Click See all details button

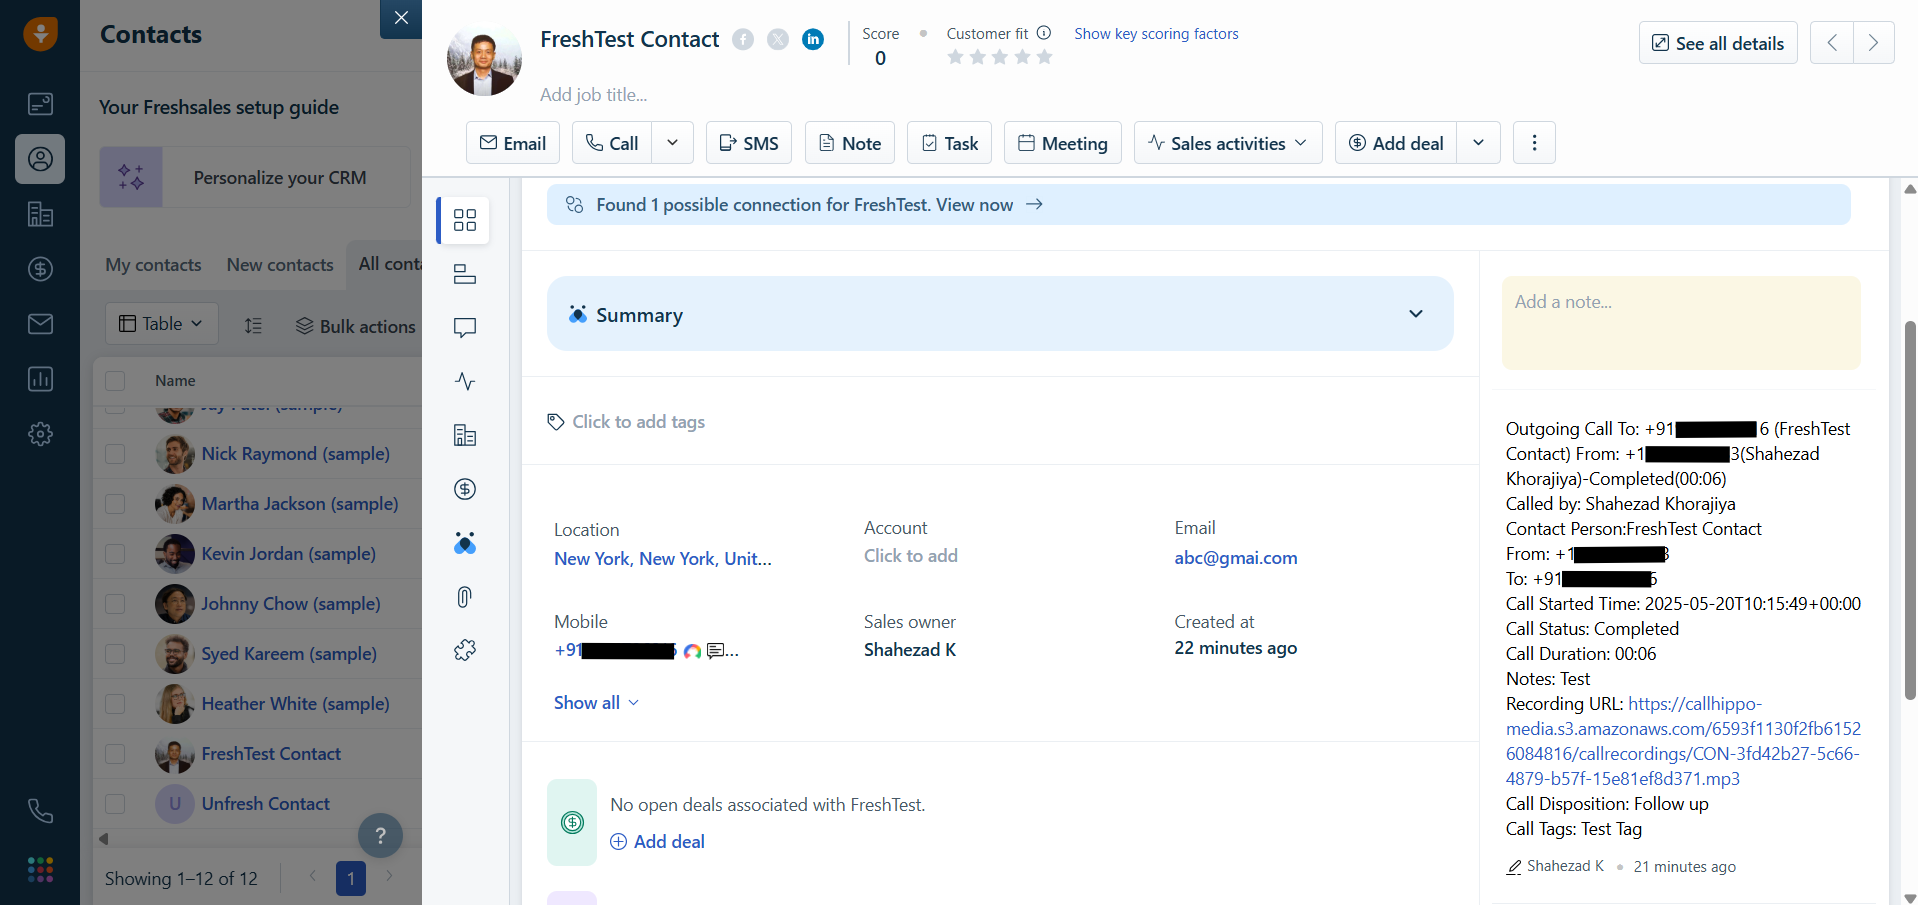tap(1718, 43)
